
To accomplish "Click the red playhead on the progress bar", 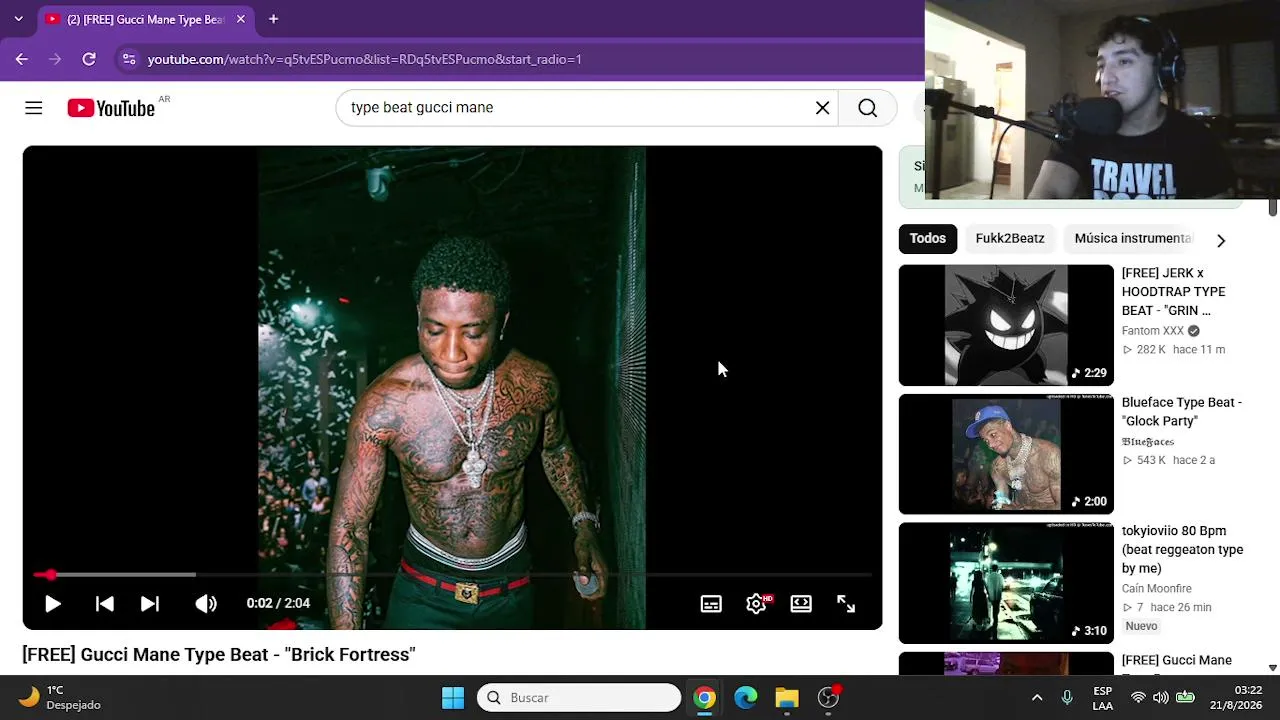I will [50, 575].
